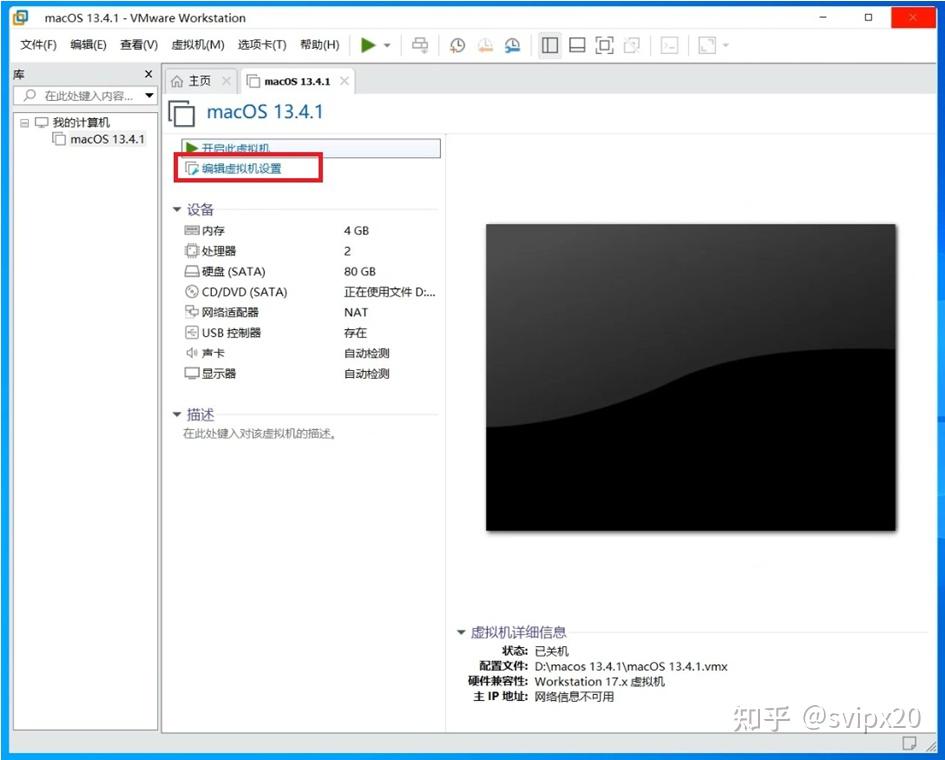Click the stretch guest display icon

[707, 45]
